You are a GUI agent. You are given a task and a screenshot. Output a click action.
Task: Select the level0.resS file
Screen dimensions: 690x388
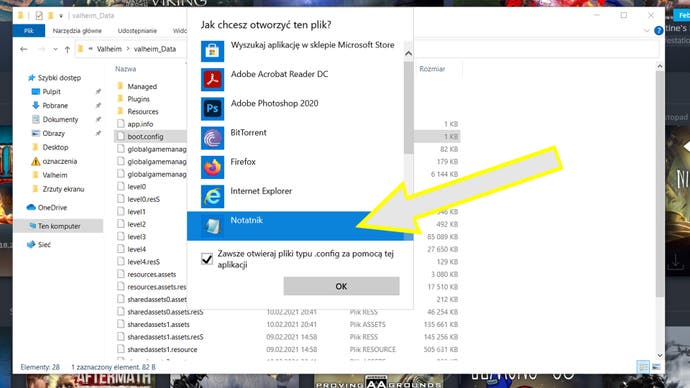coord(143,199)
